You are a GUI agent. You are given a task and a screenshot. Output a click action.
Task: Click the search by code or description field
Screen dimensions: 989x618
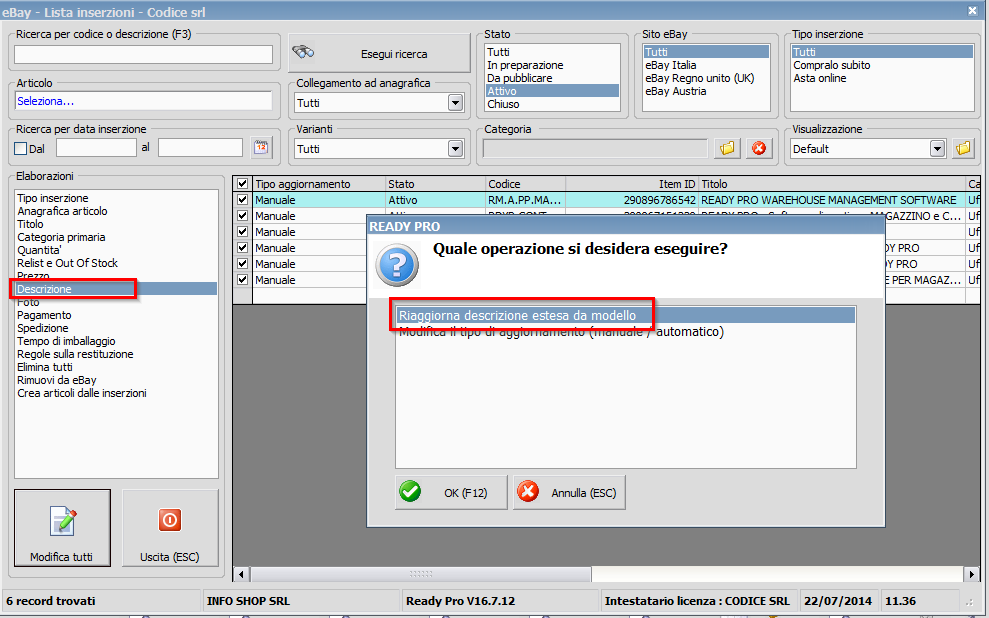(x=143, y=54)
